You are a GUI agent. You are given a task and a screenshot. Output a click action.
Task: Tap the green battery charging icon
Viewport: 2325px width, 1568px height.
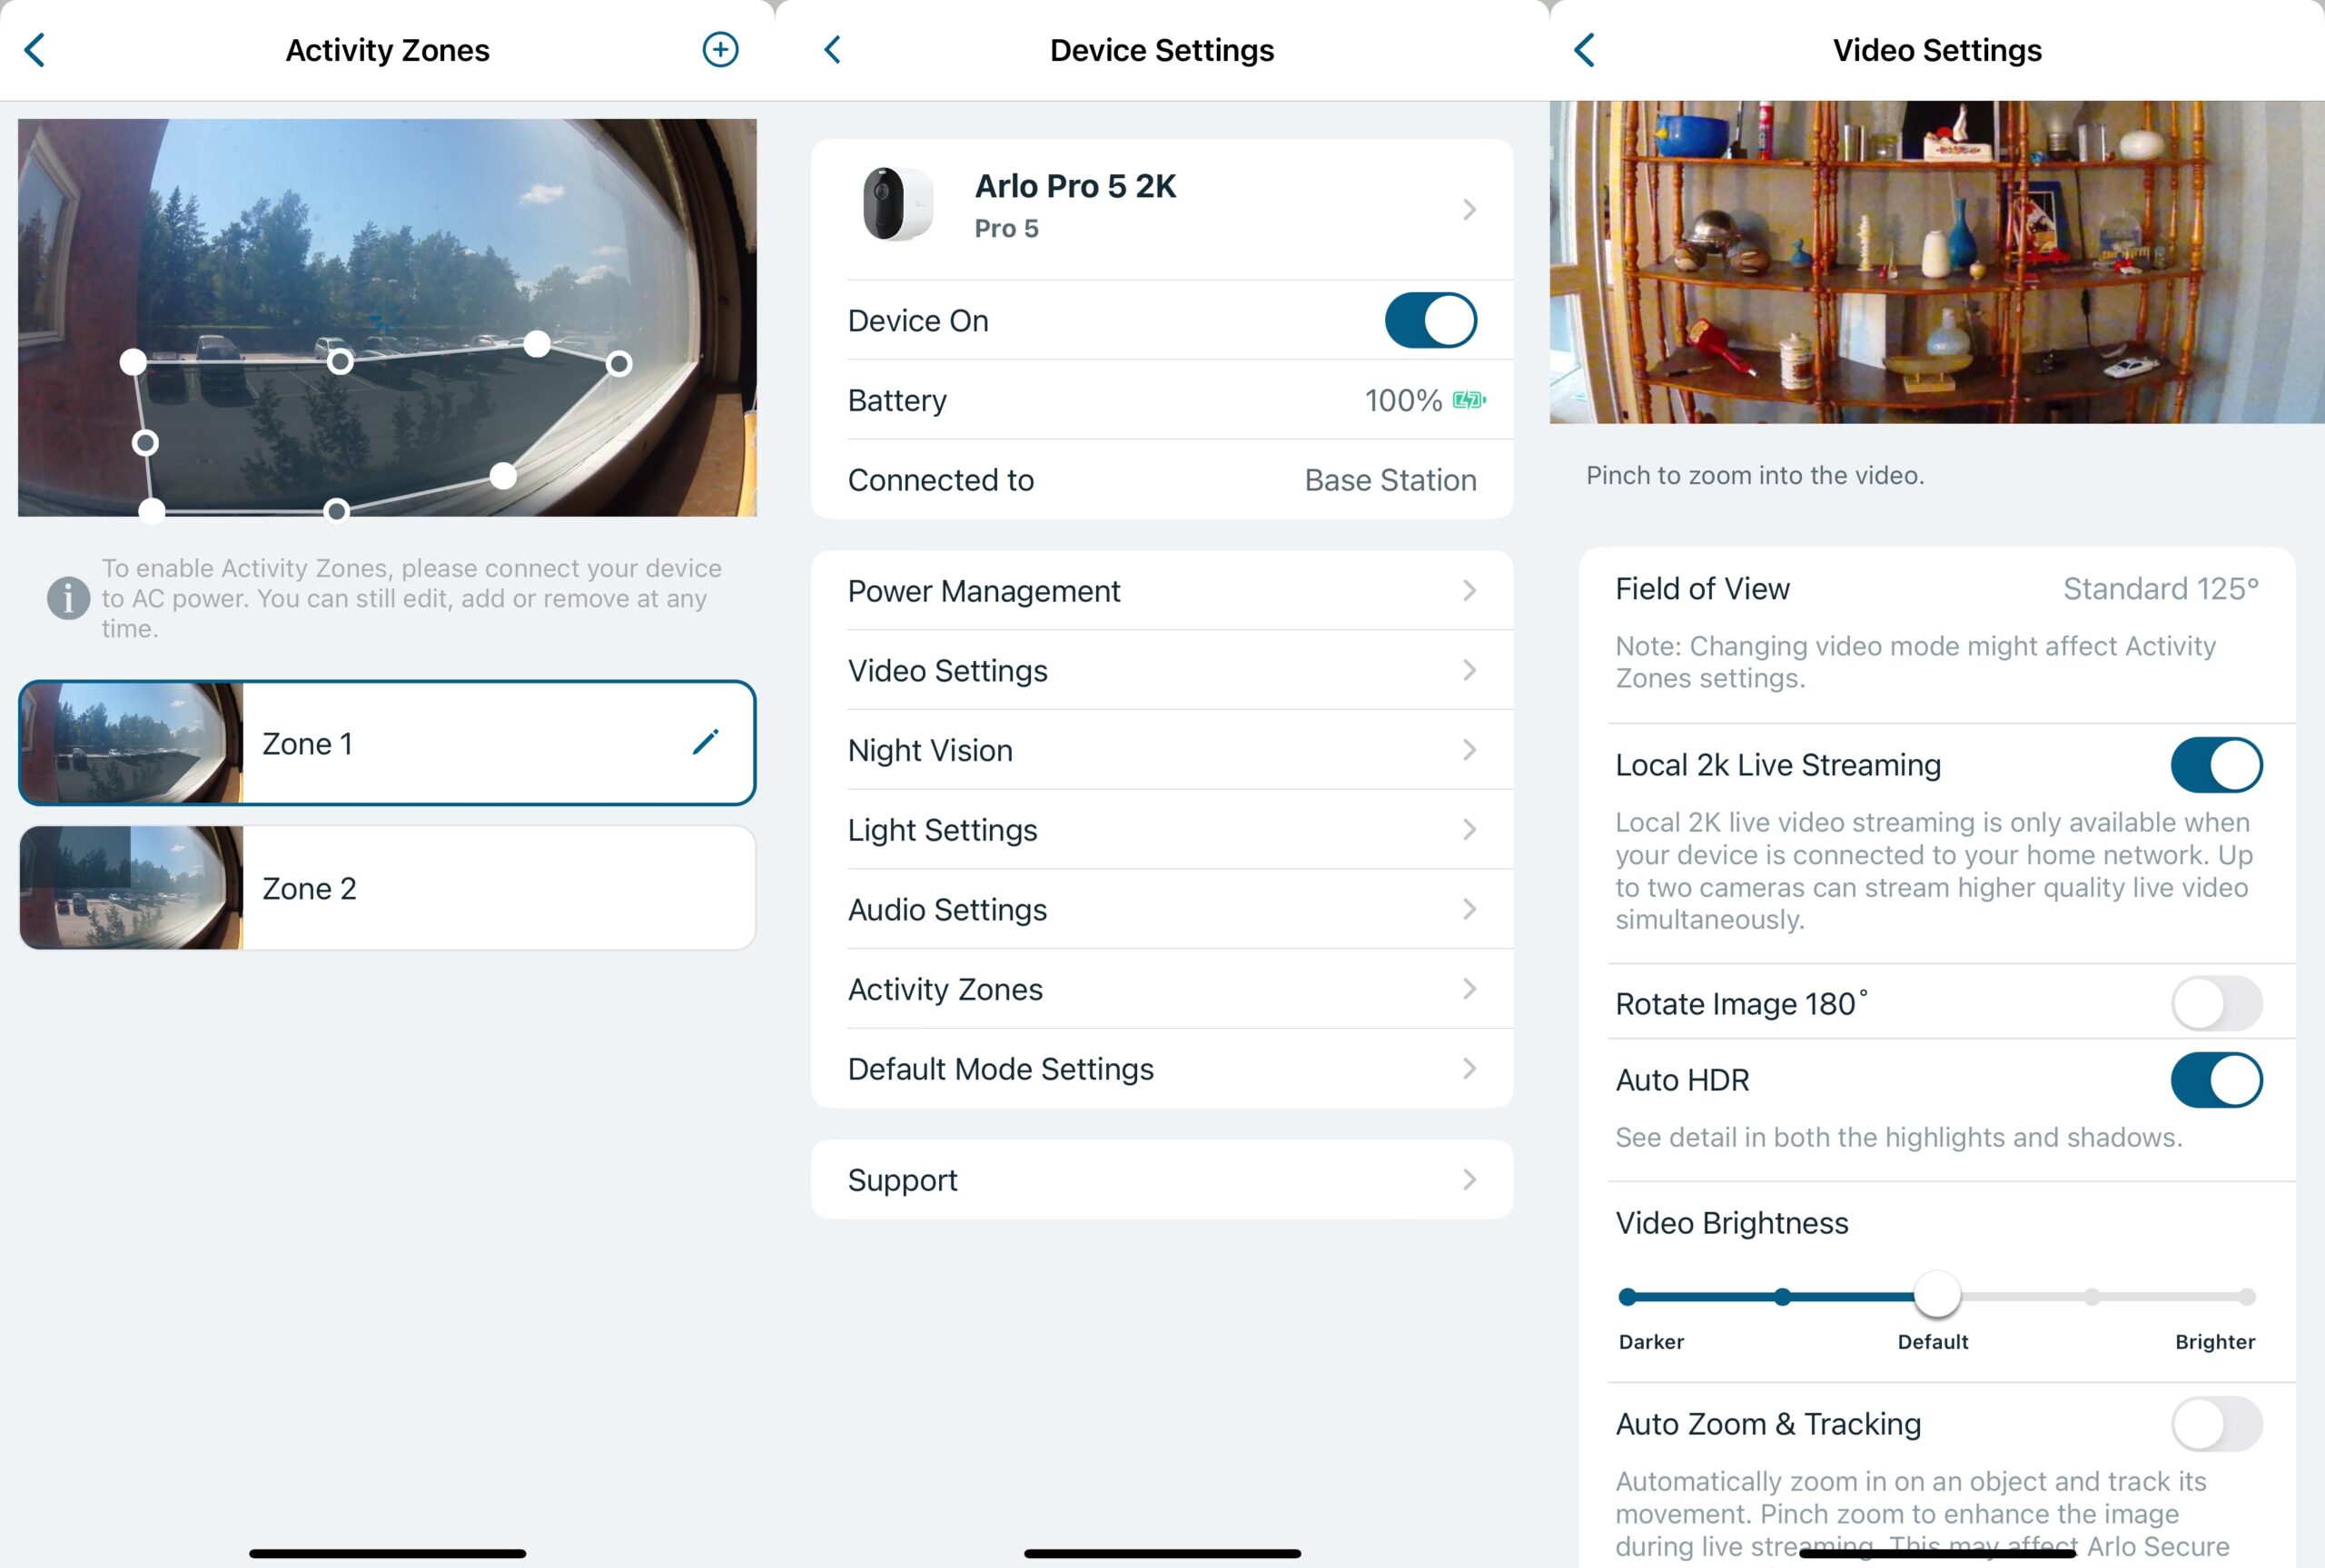tap(1468, 400)
